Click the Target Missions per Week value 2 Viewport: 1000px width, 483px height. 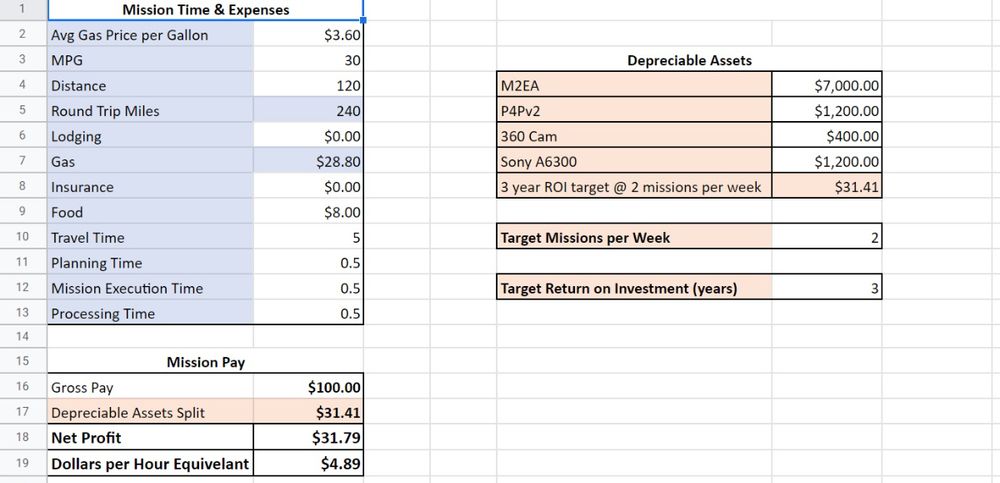tap(826, 238)
